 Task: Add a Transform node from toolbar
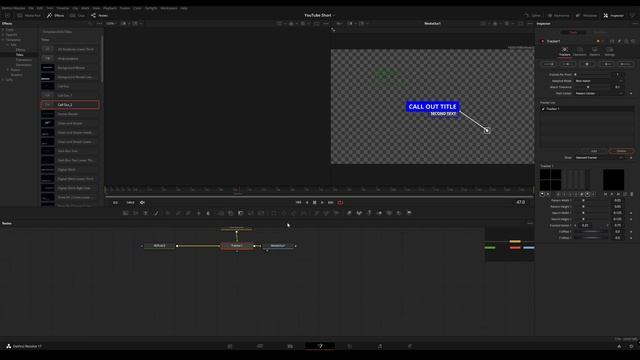pyautogui.click(x=261, y=213)
